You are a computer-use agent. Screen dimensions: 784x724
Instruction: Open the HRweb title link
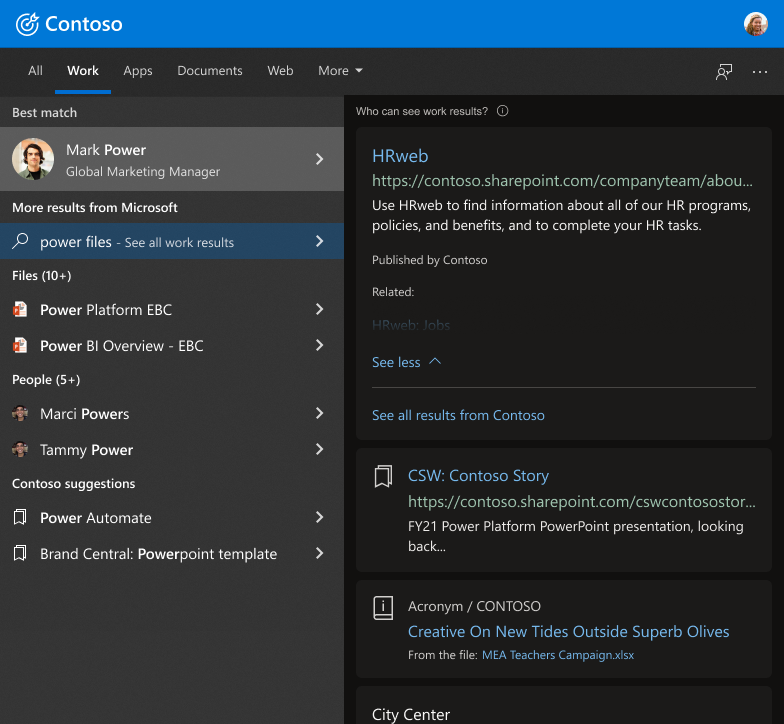tap(400, 156)
